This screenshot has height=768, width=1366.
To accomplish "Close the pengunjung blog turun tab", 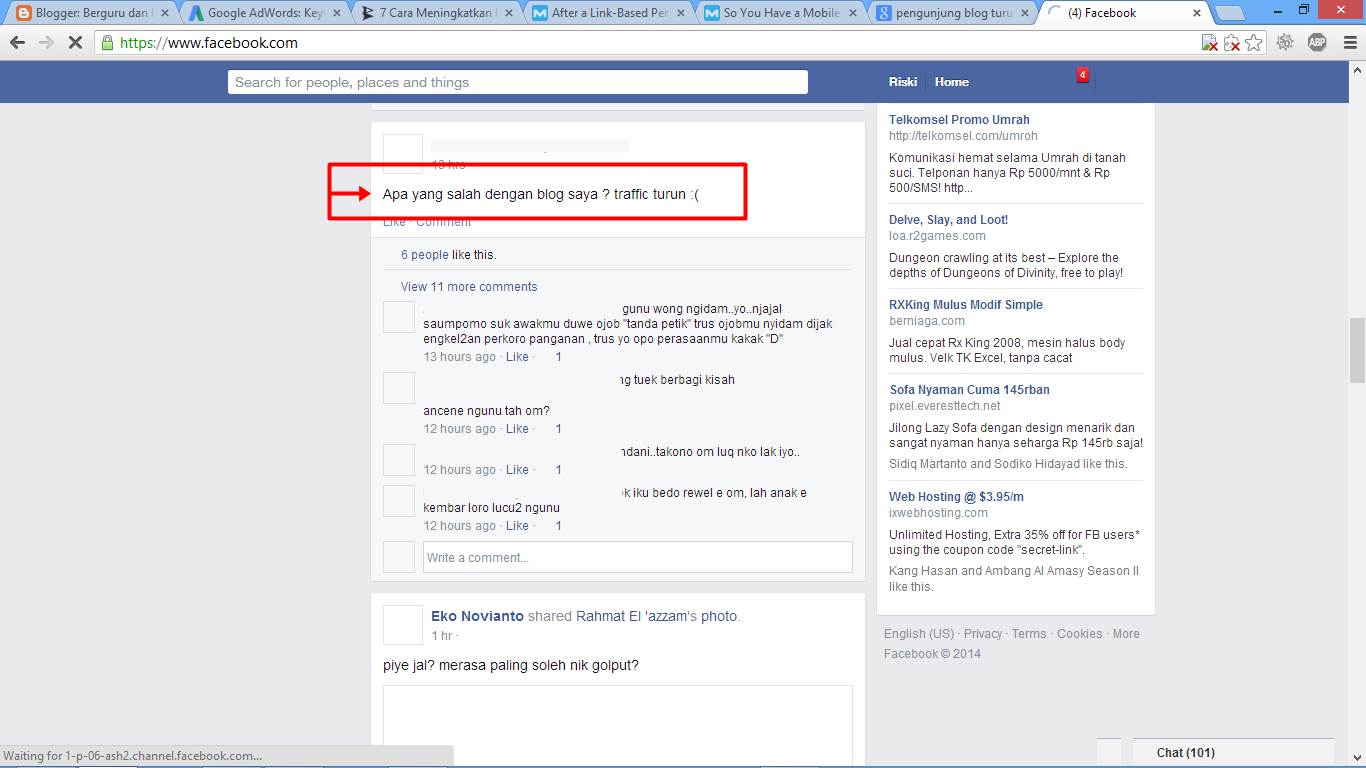I will coord(1026,13).
